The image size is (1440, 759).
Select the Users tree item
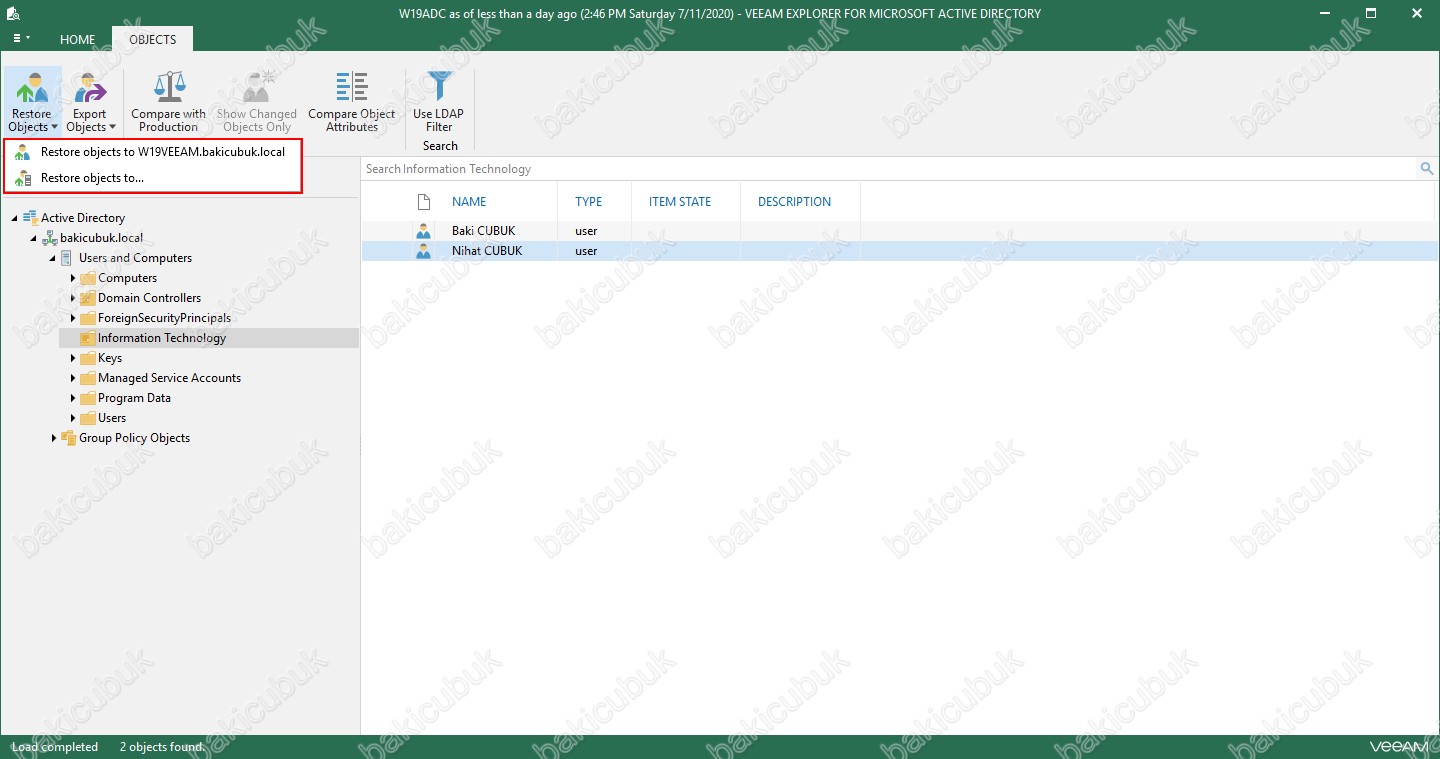coord(112,418)
